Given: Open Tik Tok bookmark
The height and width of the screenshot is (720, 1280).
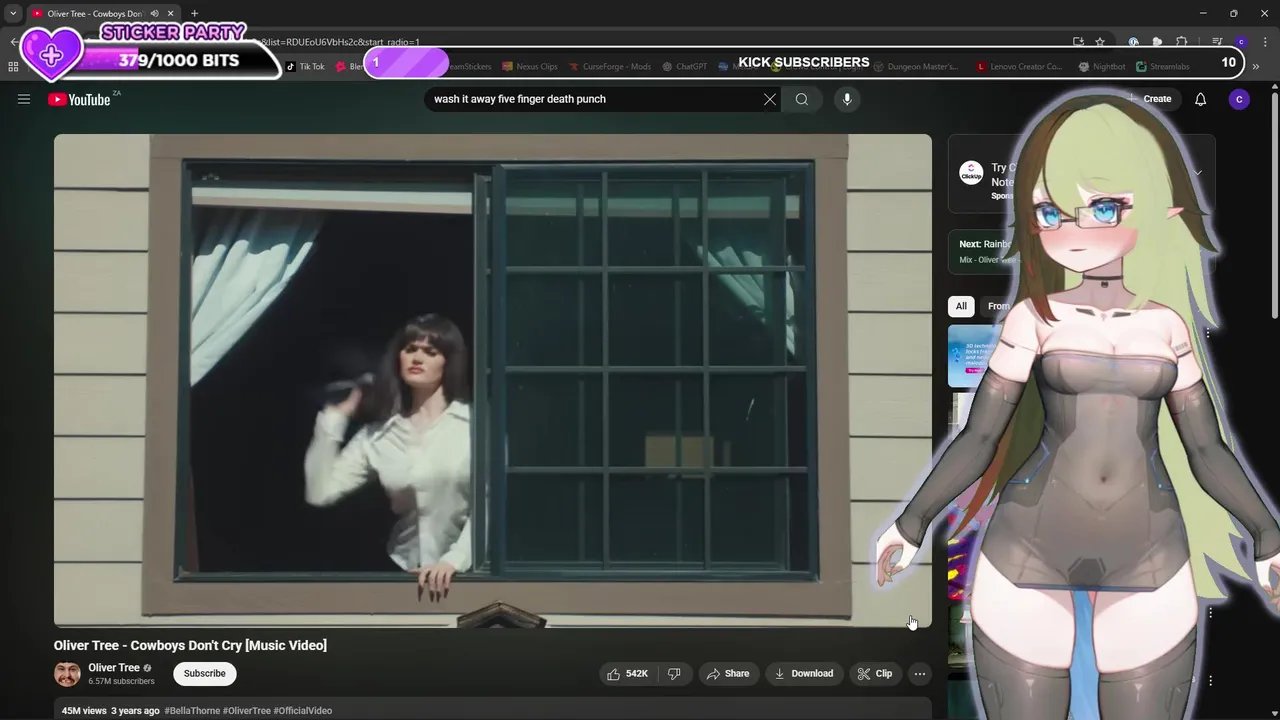Looking at the screenshot, I should click(306, 67).
